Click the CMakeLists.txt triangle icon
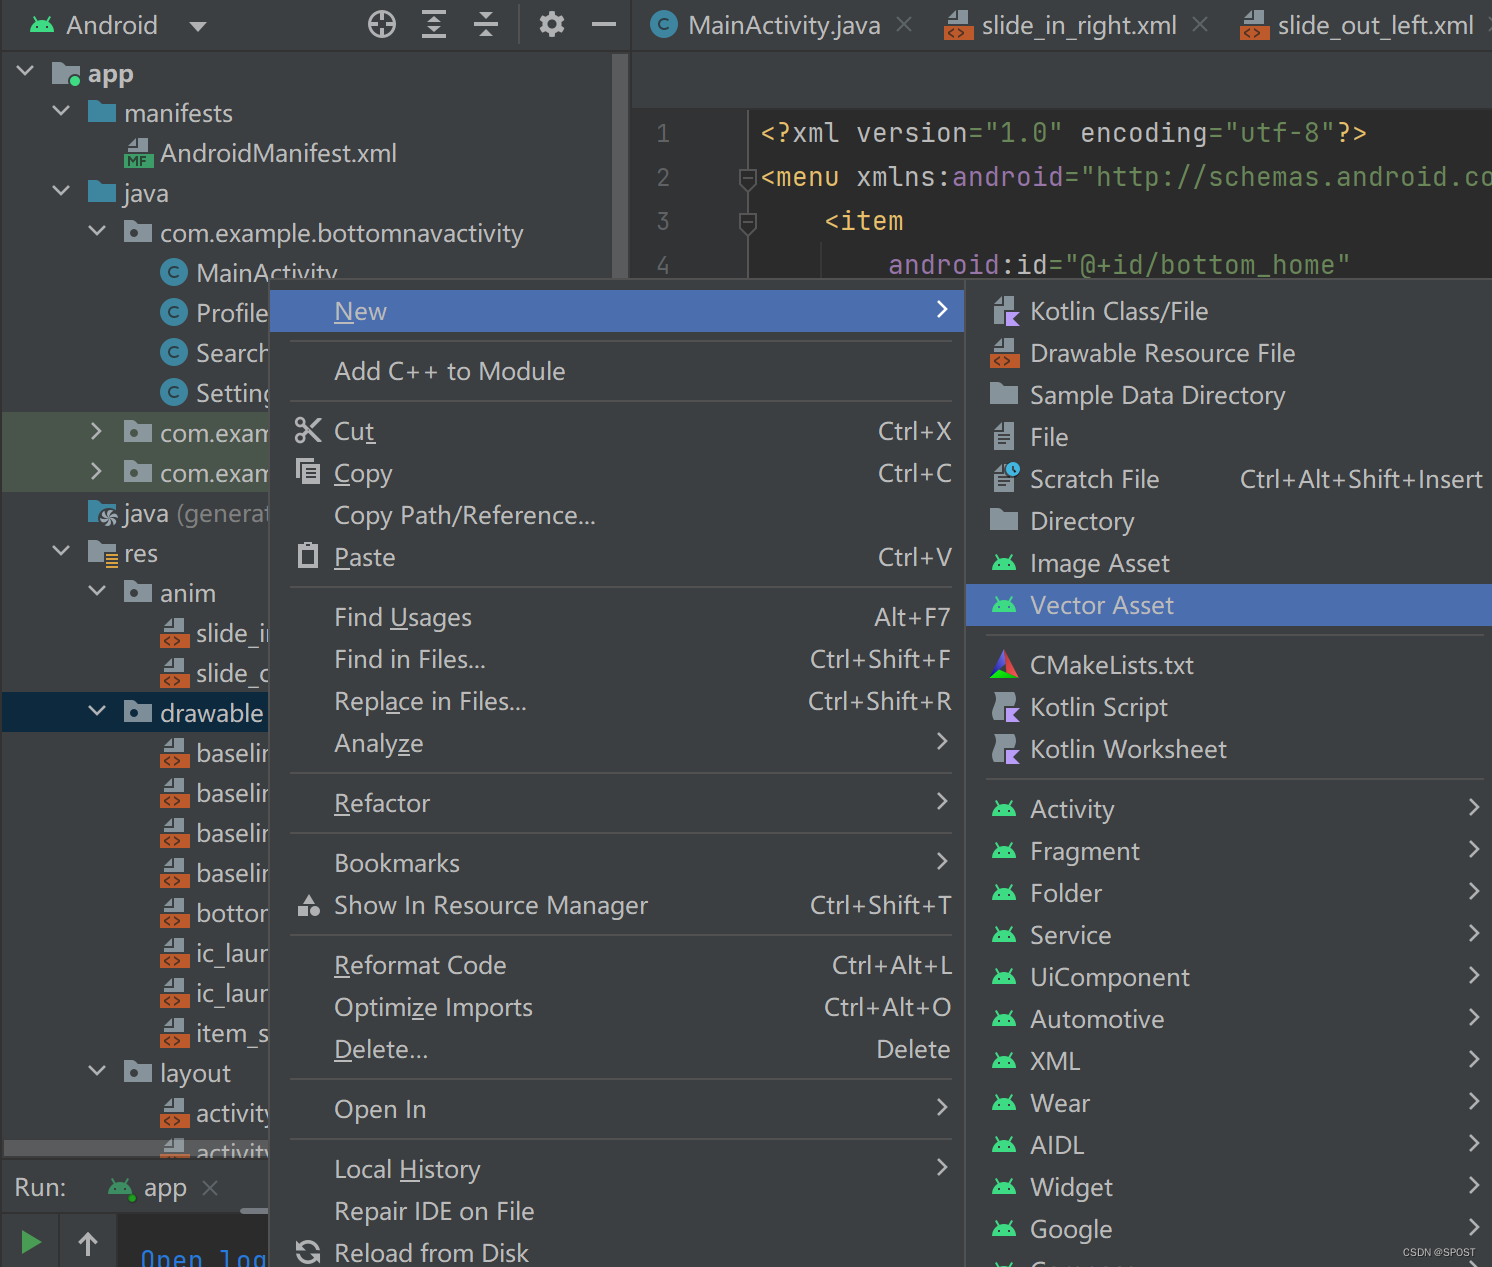Screen dimensions: 1492x1267 coord(1004,664)
